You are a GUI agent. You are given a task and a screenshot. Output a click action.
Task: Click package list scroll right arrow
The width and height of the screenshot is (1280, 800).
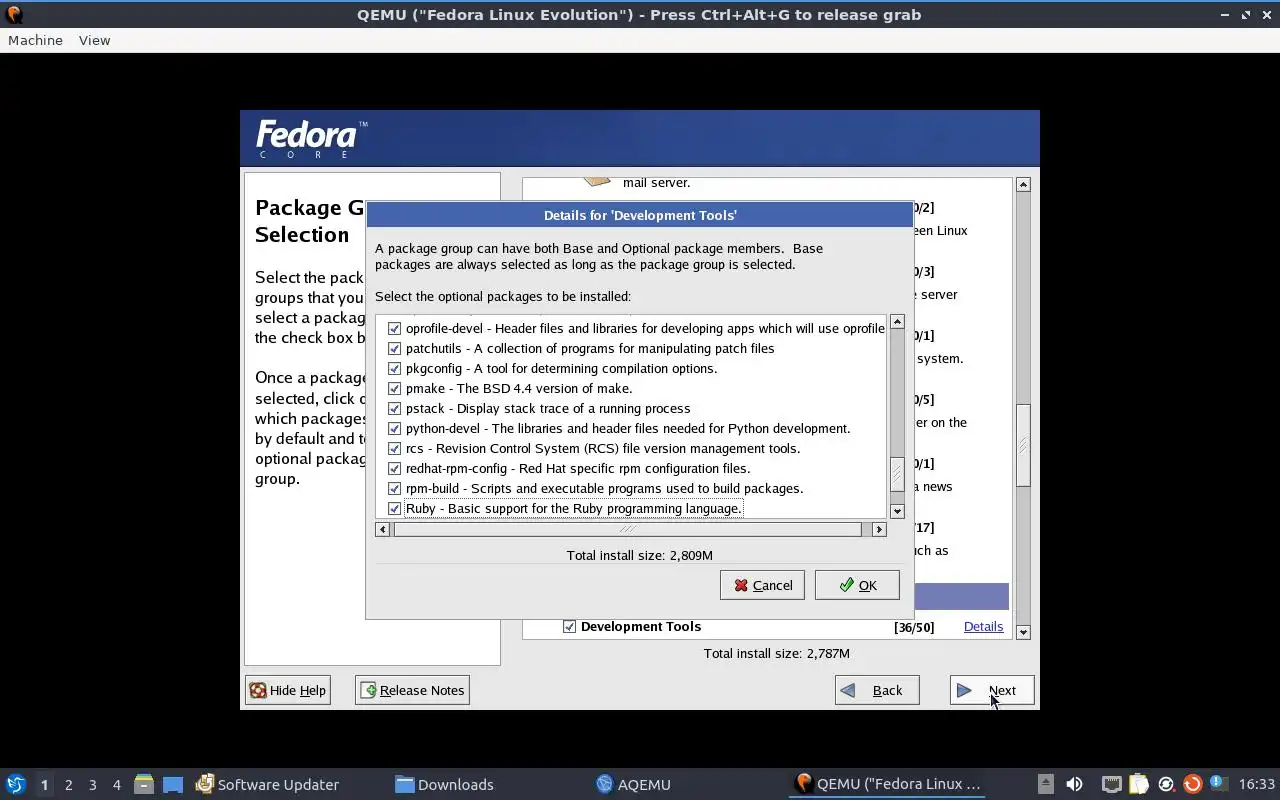[879, 529]
